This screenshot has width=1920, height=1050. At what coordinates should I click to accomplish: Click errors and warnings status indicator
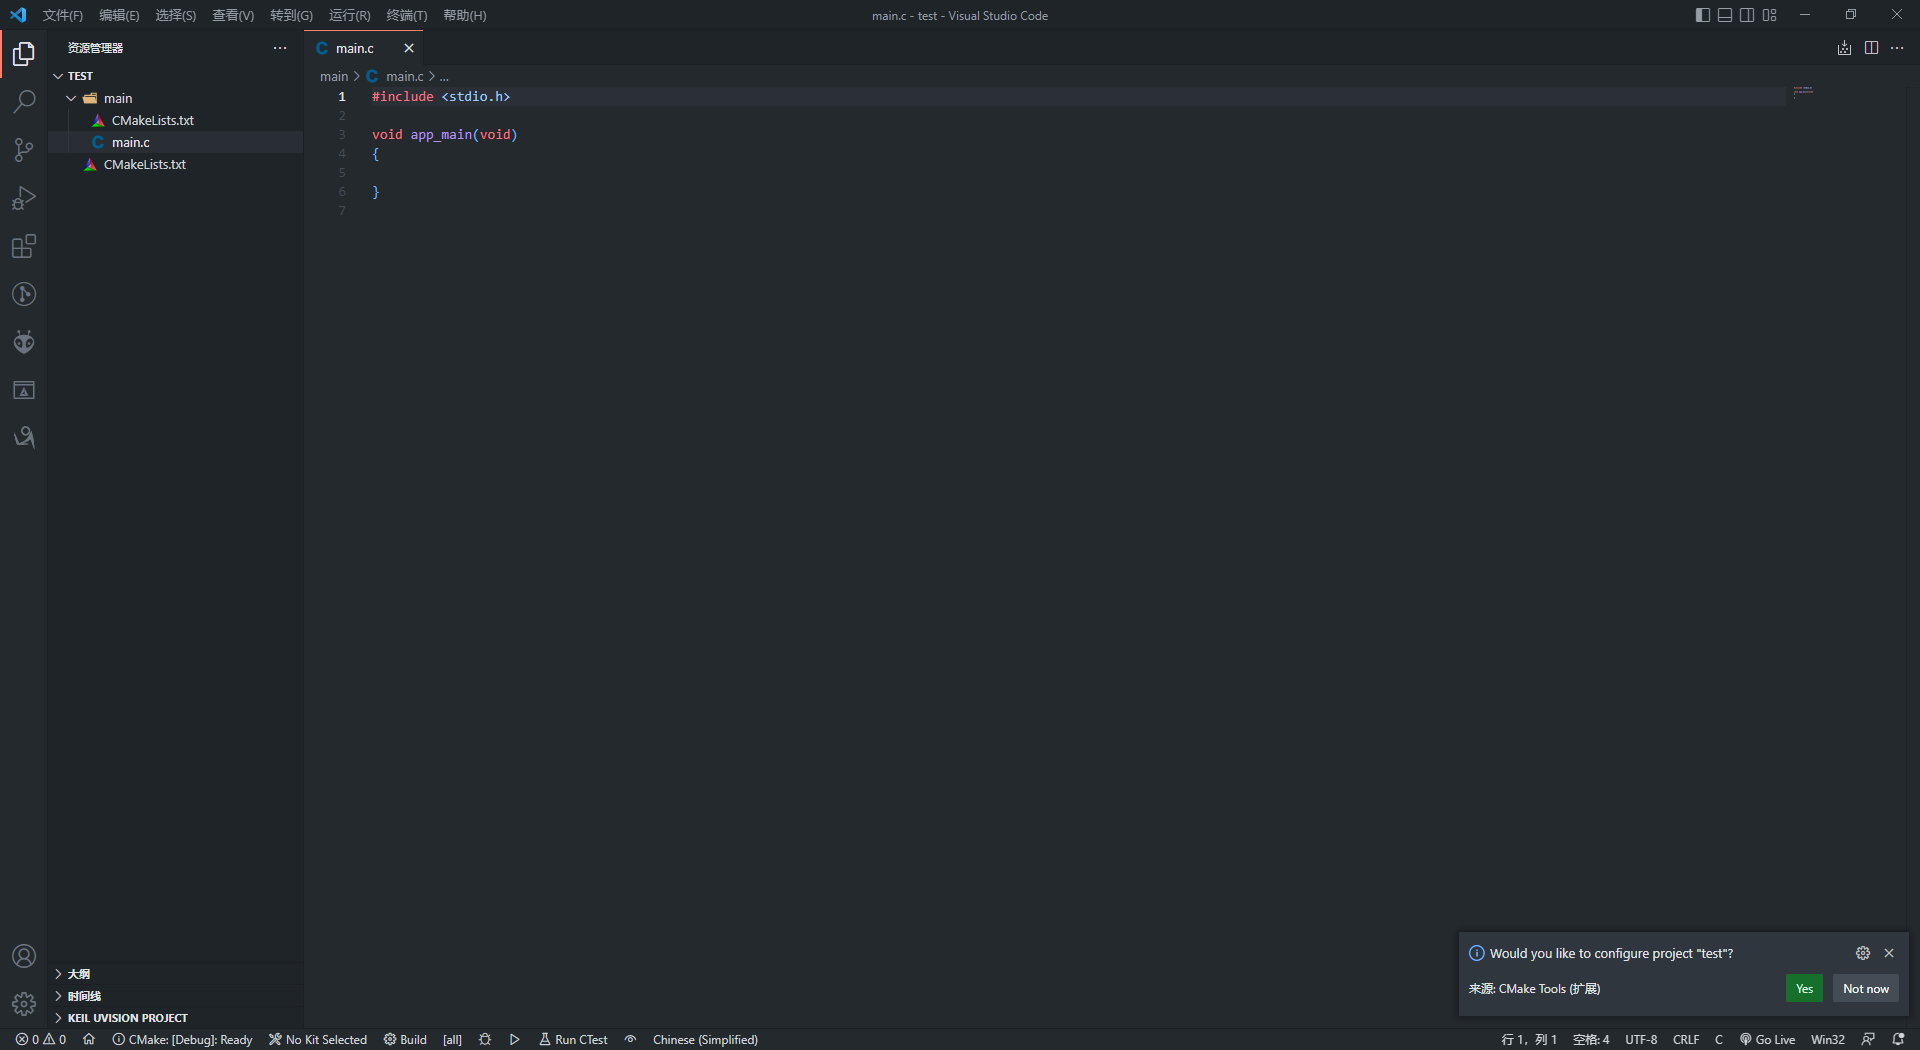[x=41, y=1040]
